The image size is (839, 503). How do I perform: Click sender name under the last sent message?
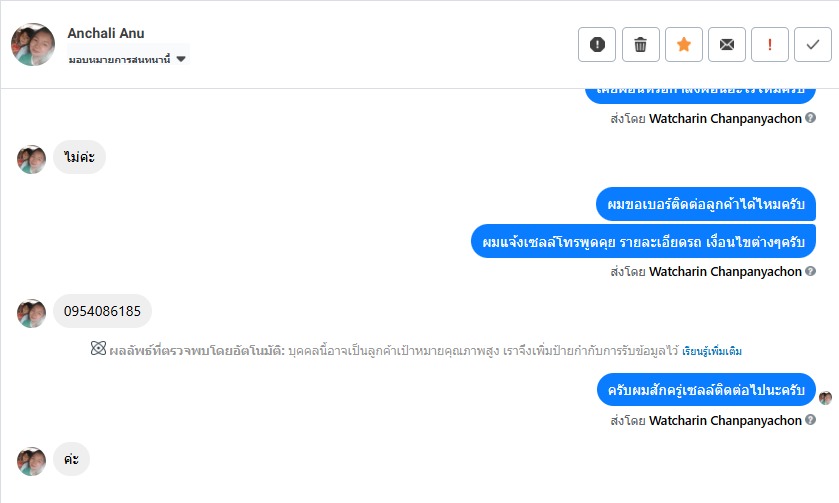(x=725, y=421)
